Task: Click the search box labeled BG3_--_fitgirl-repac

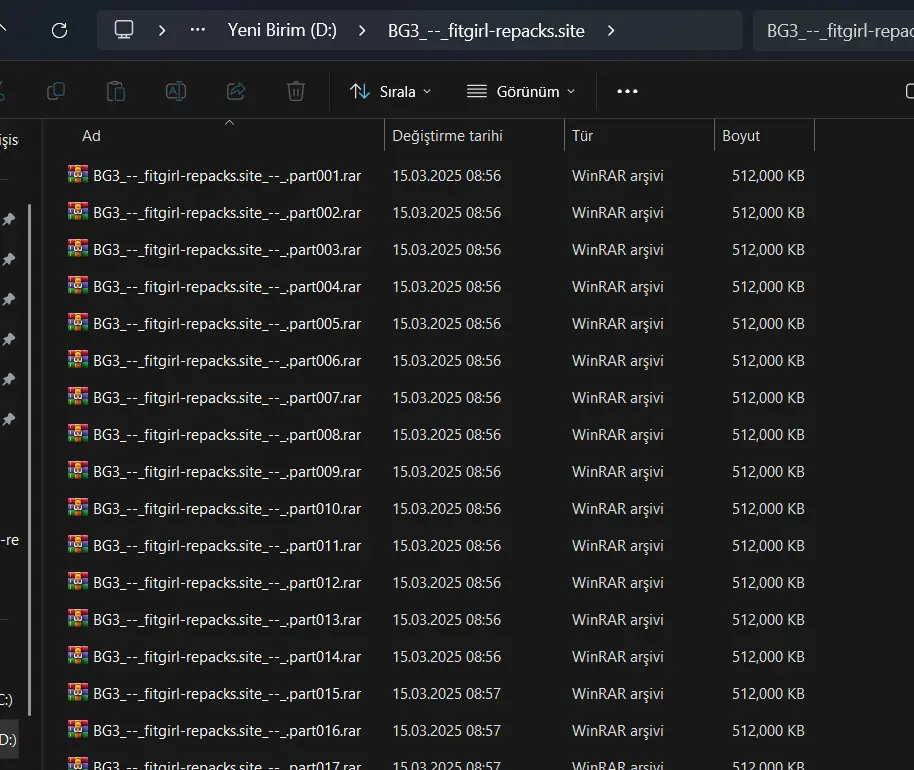Action: click(x=834, y=30)
